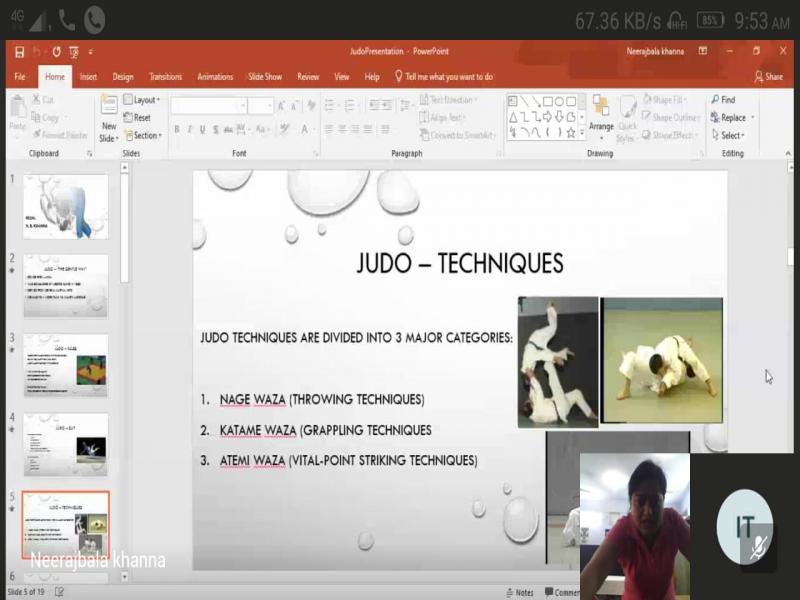Select the rectangle shape in shapes gallery
The height and width of the screenshot is (600, 800).
tap(557, 101)
